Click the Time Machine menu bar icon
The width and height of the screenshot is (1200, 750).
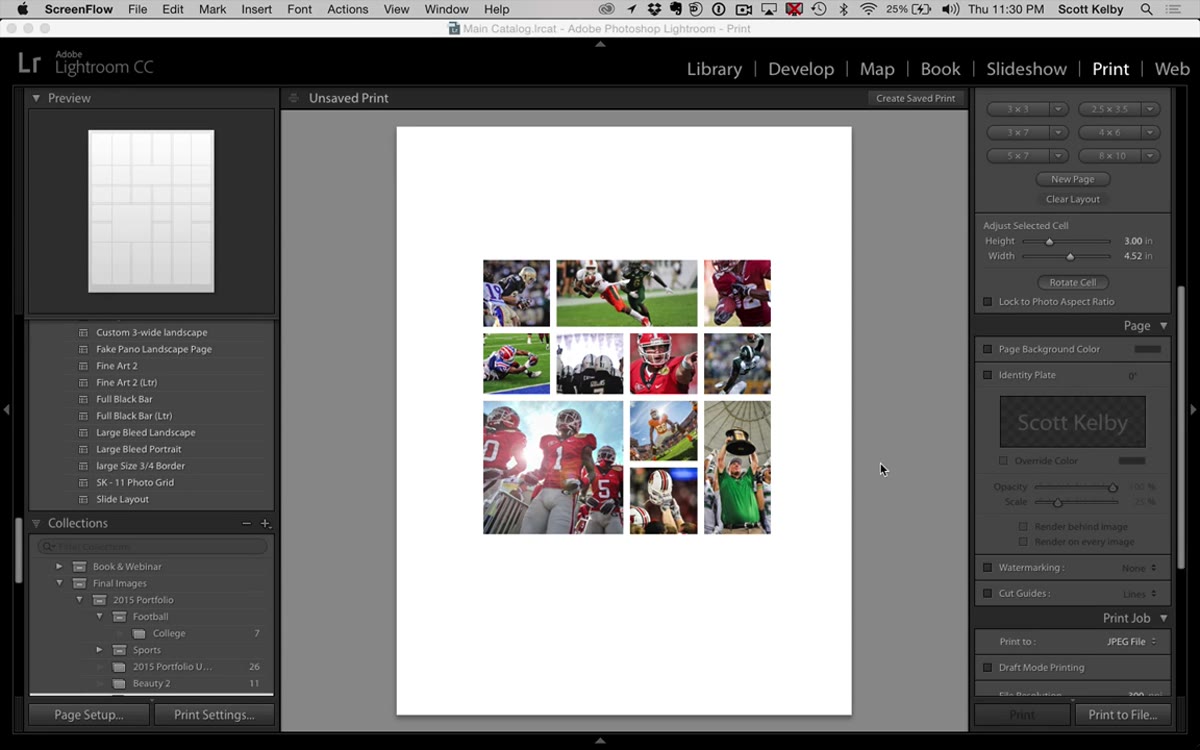(818, 9)
